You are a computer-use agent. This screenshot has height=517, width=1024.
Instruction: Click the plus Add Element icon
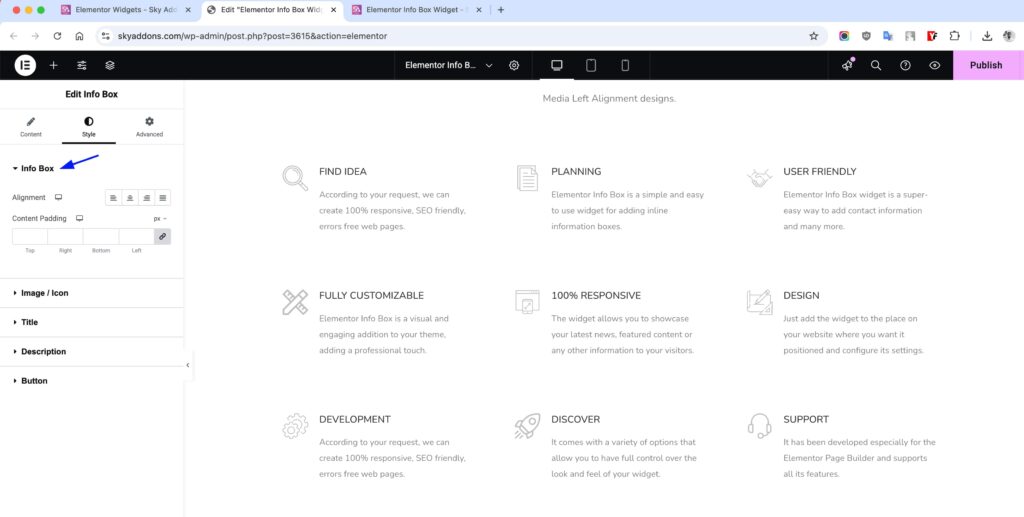coord(54,65)
